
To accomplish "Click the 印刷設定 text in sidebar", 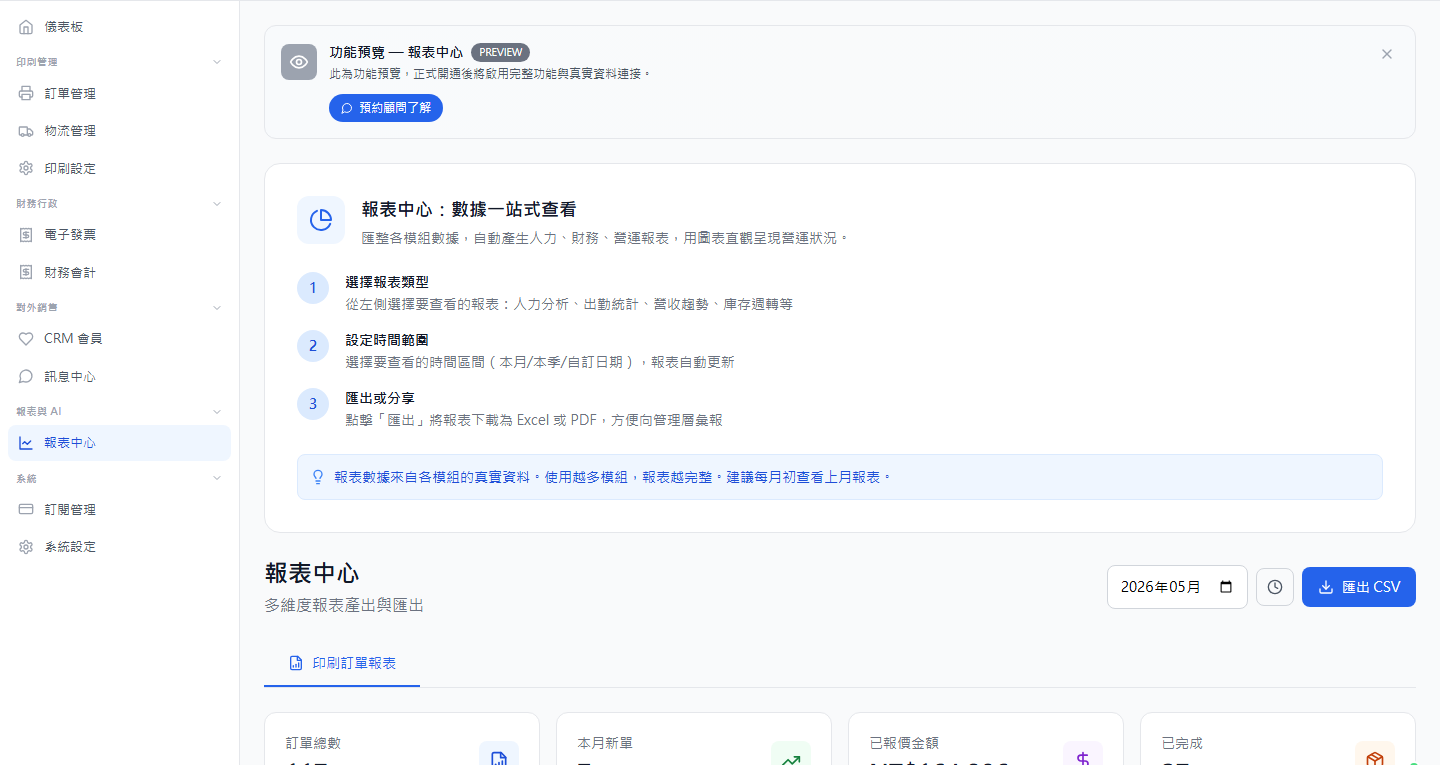I will 70,168.
